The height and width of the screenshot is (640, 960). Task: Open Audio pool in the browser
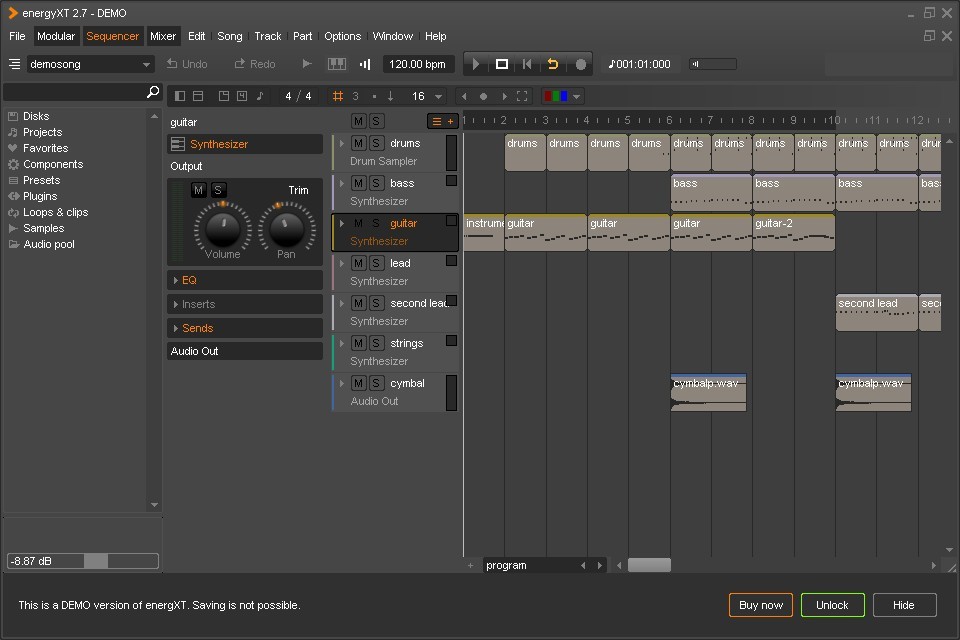(x=48, y=244)
